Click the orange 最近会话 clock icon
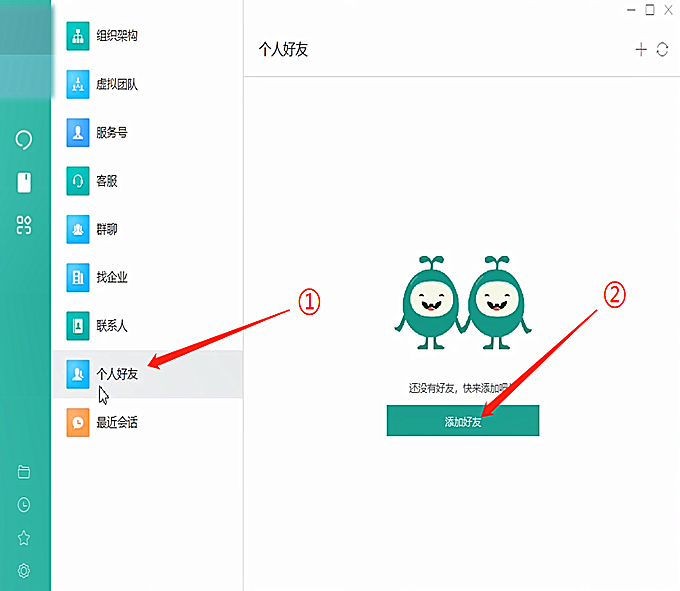This screenshot has width=680, height=591. pyautogui.click(x=78, y=422)
